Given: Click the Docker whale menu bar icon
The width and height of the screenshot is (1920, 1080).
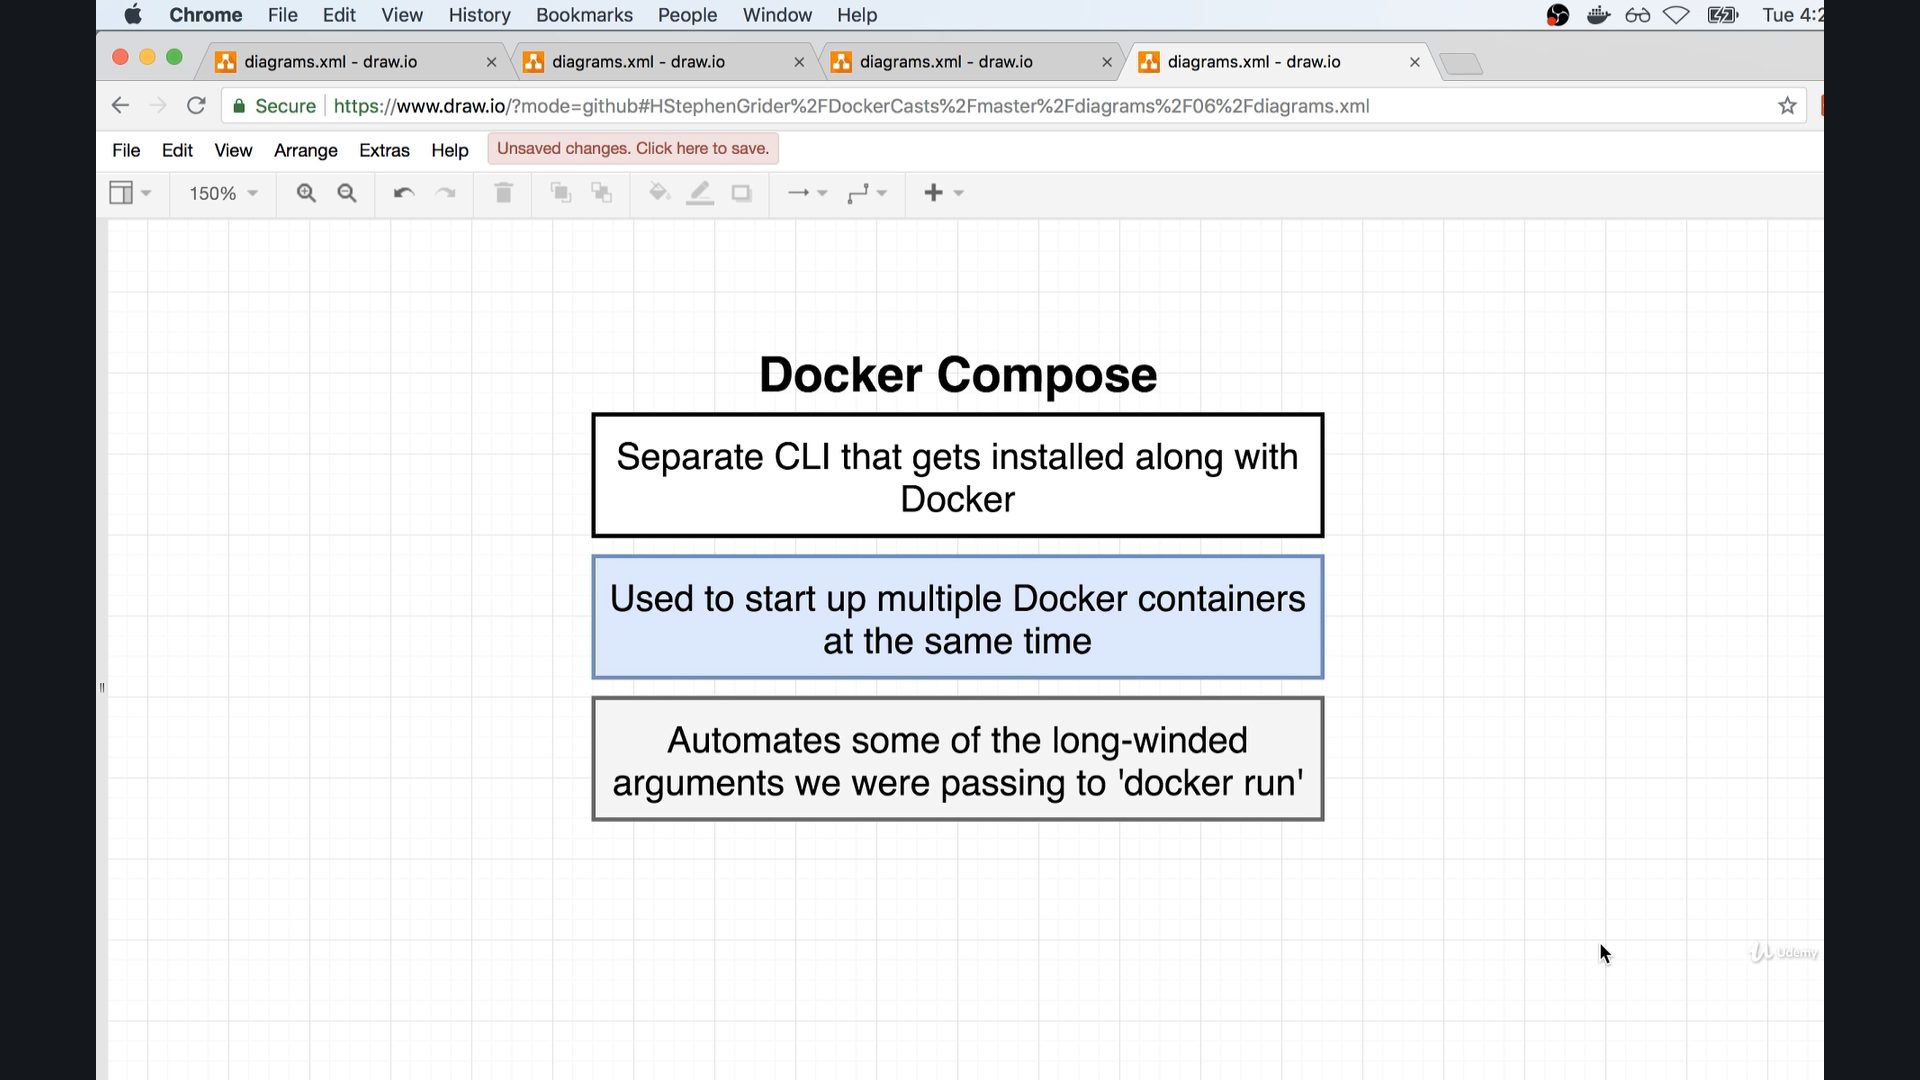Looking at the screenshot, I should tap(1598, 15).
